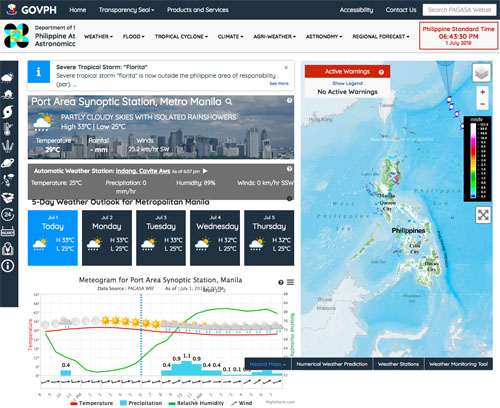
Task: Open the meteogram chart hamburger menu
Action: click(x=290, y=282)
